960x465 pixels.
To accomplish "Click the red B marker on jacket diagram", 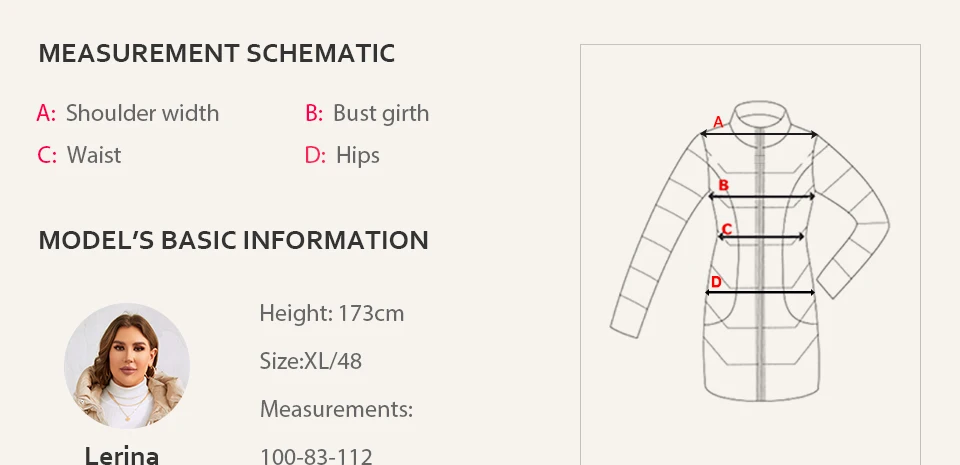I will pos(723,185).
